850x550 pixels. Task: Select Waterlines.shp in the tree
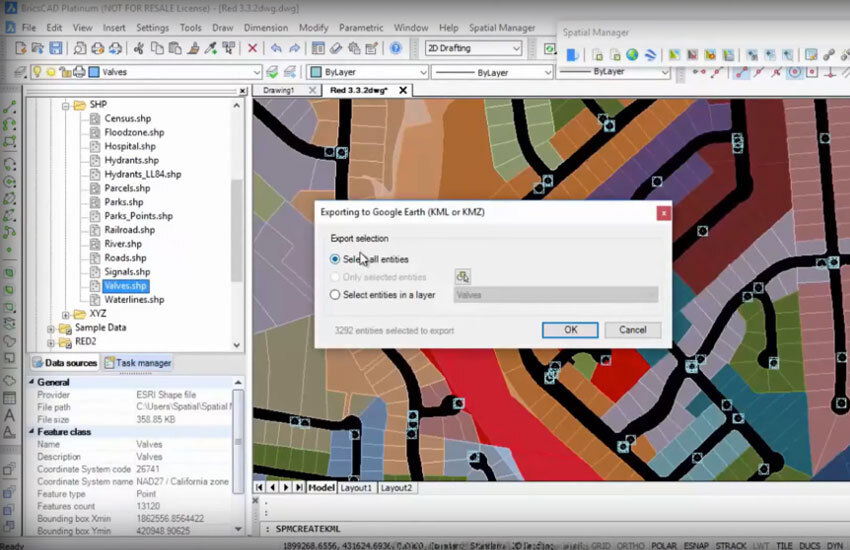click(134, 300)
